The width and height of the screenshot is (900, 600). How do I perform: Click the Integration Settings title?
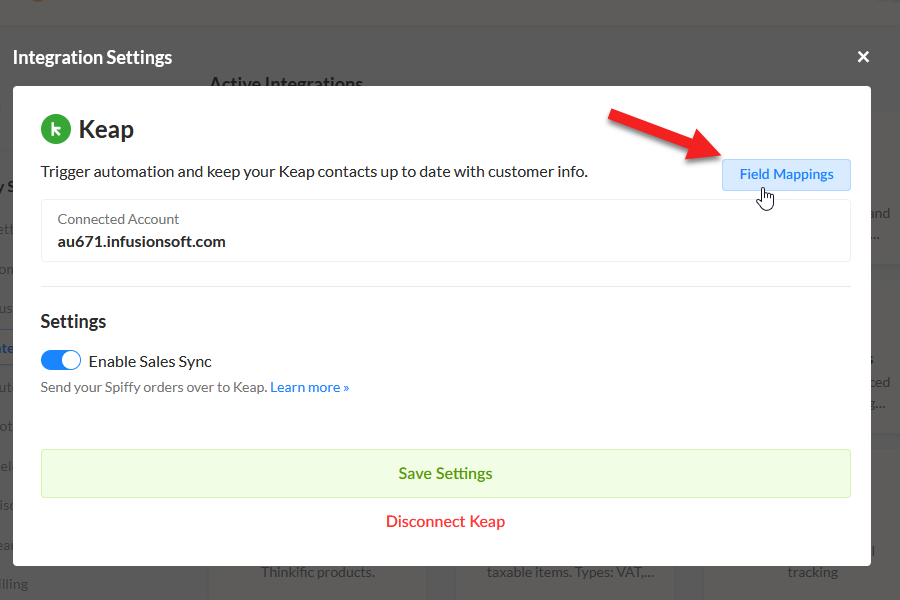point(92,57)
